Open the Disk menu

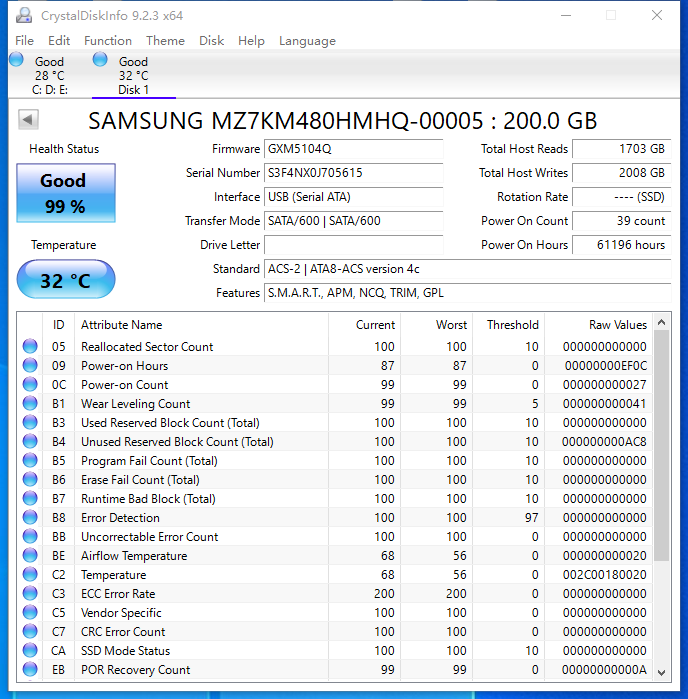tap(211, 41)
